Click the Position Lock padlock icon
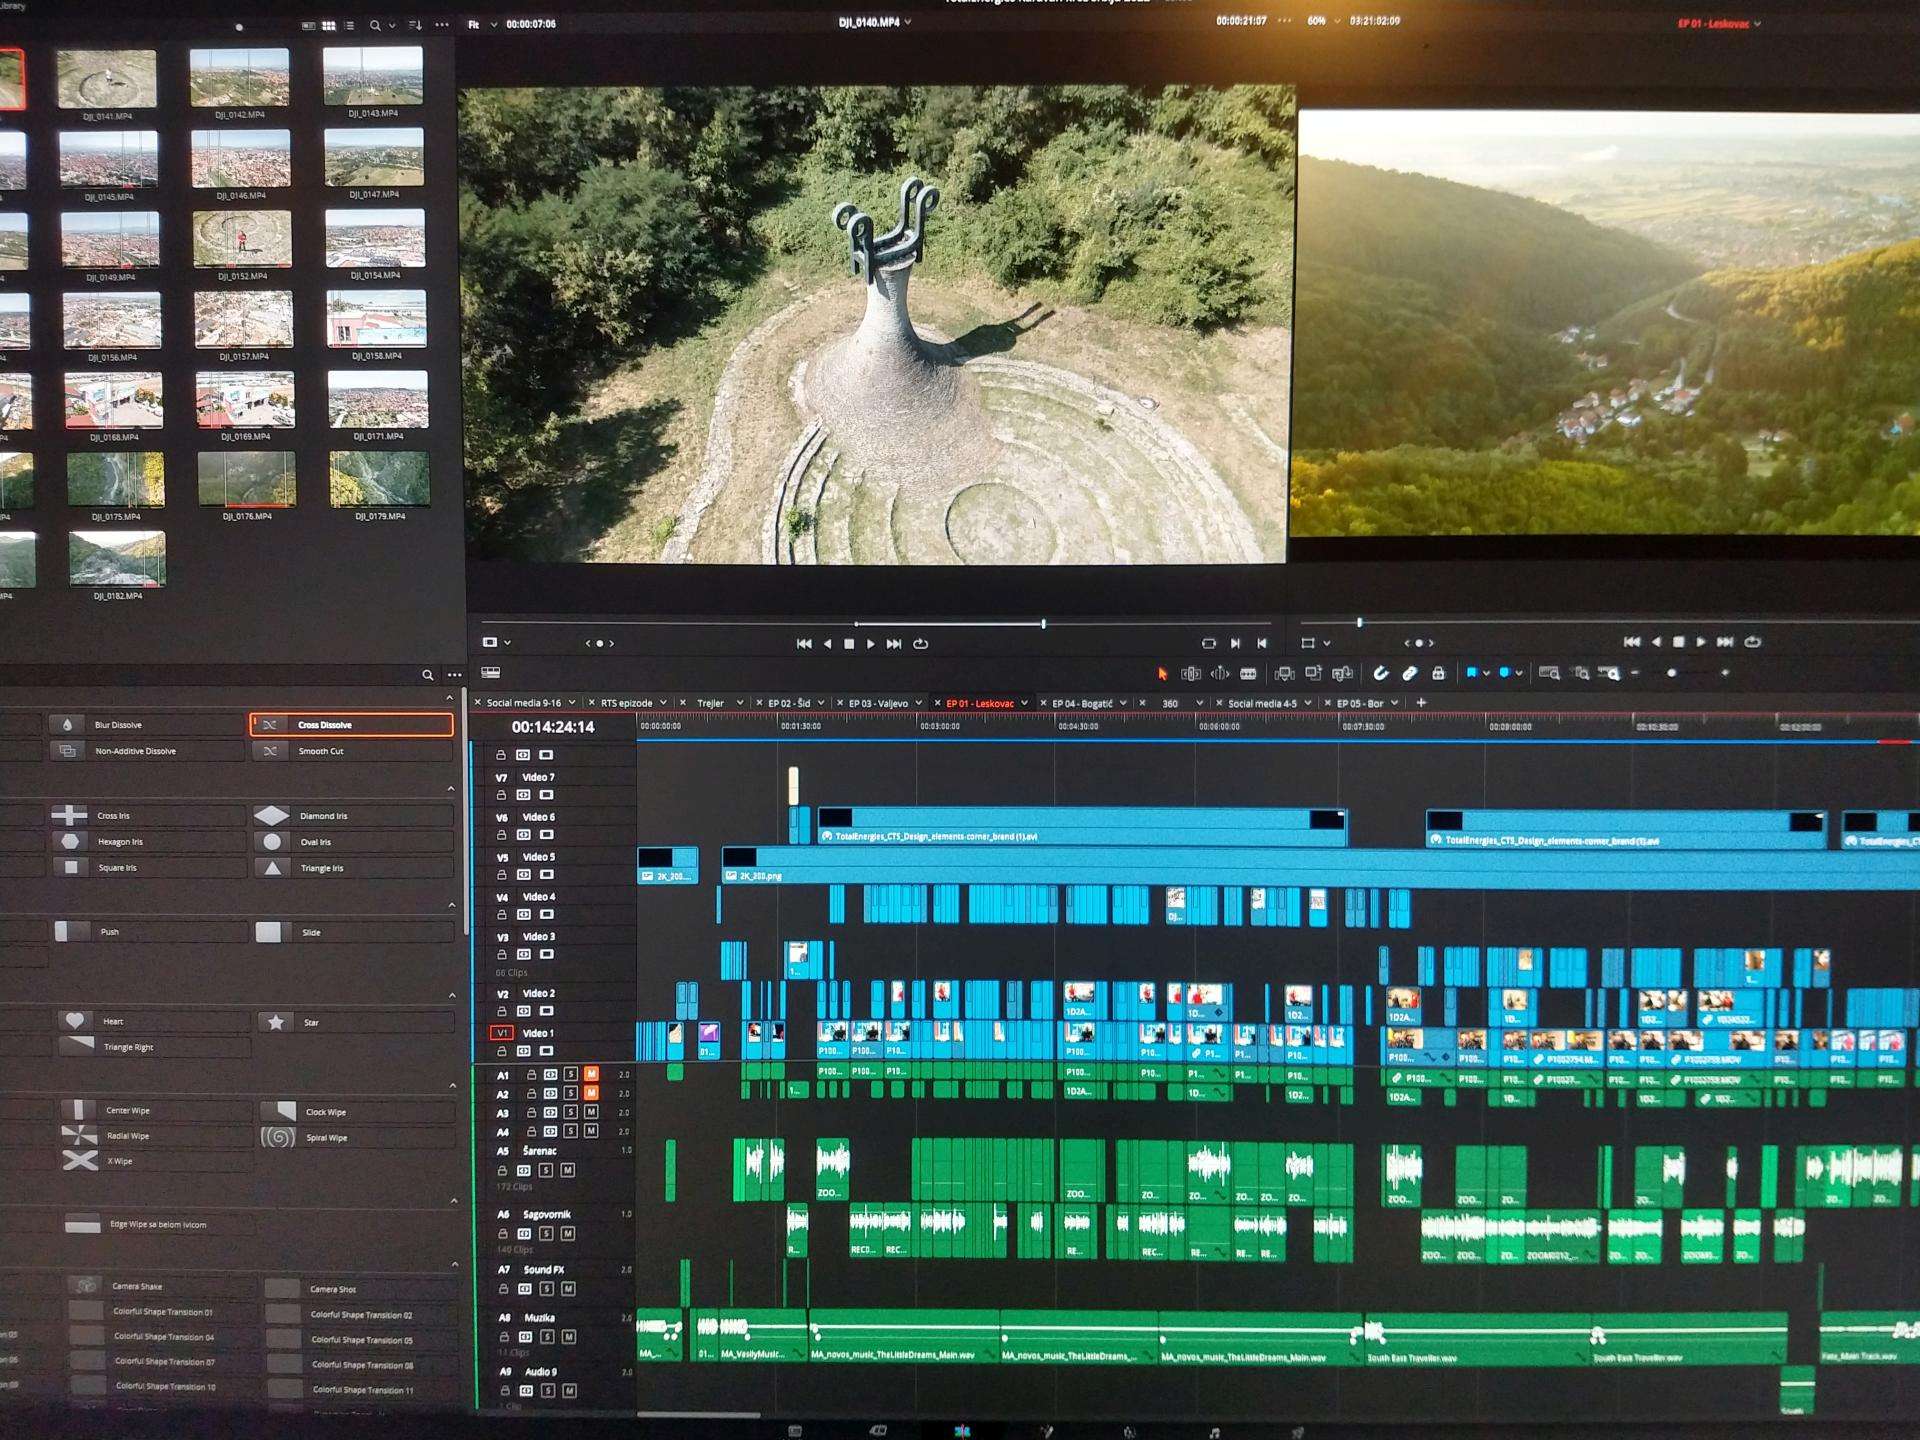The image size is (1920, 1440). [x=1438, y=674]
